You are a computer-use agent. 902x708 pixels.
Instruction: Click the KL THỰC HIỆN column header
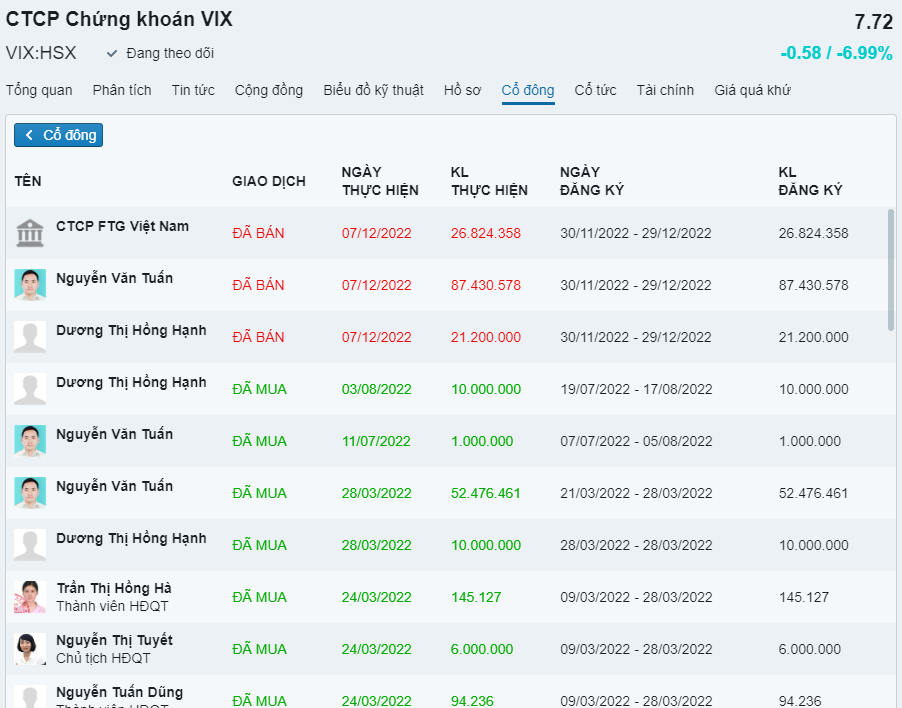coord(489,181)
